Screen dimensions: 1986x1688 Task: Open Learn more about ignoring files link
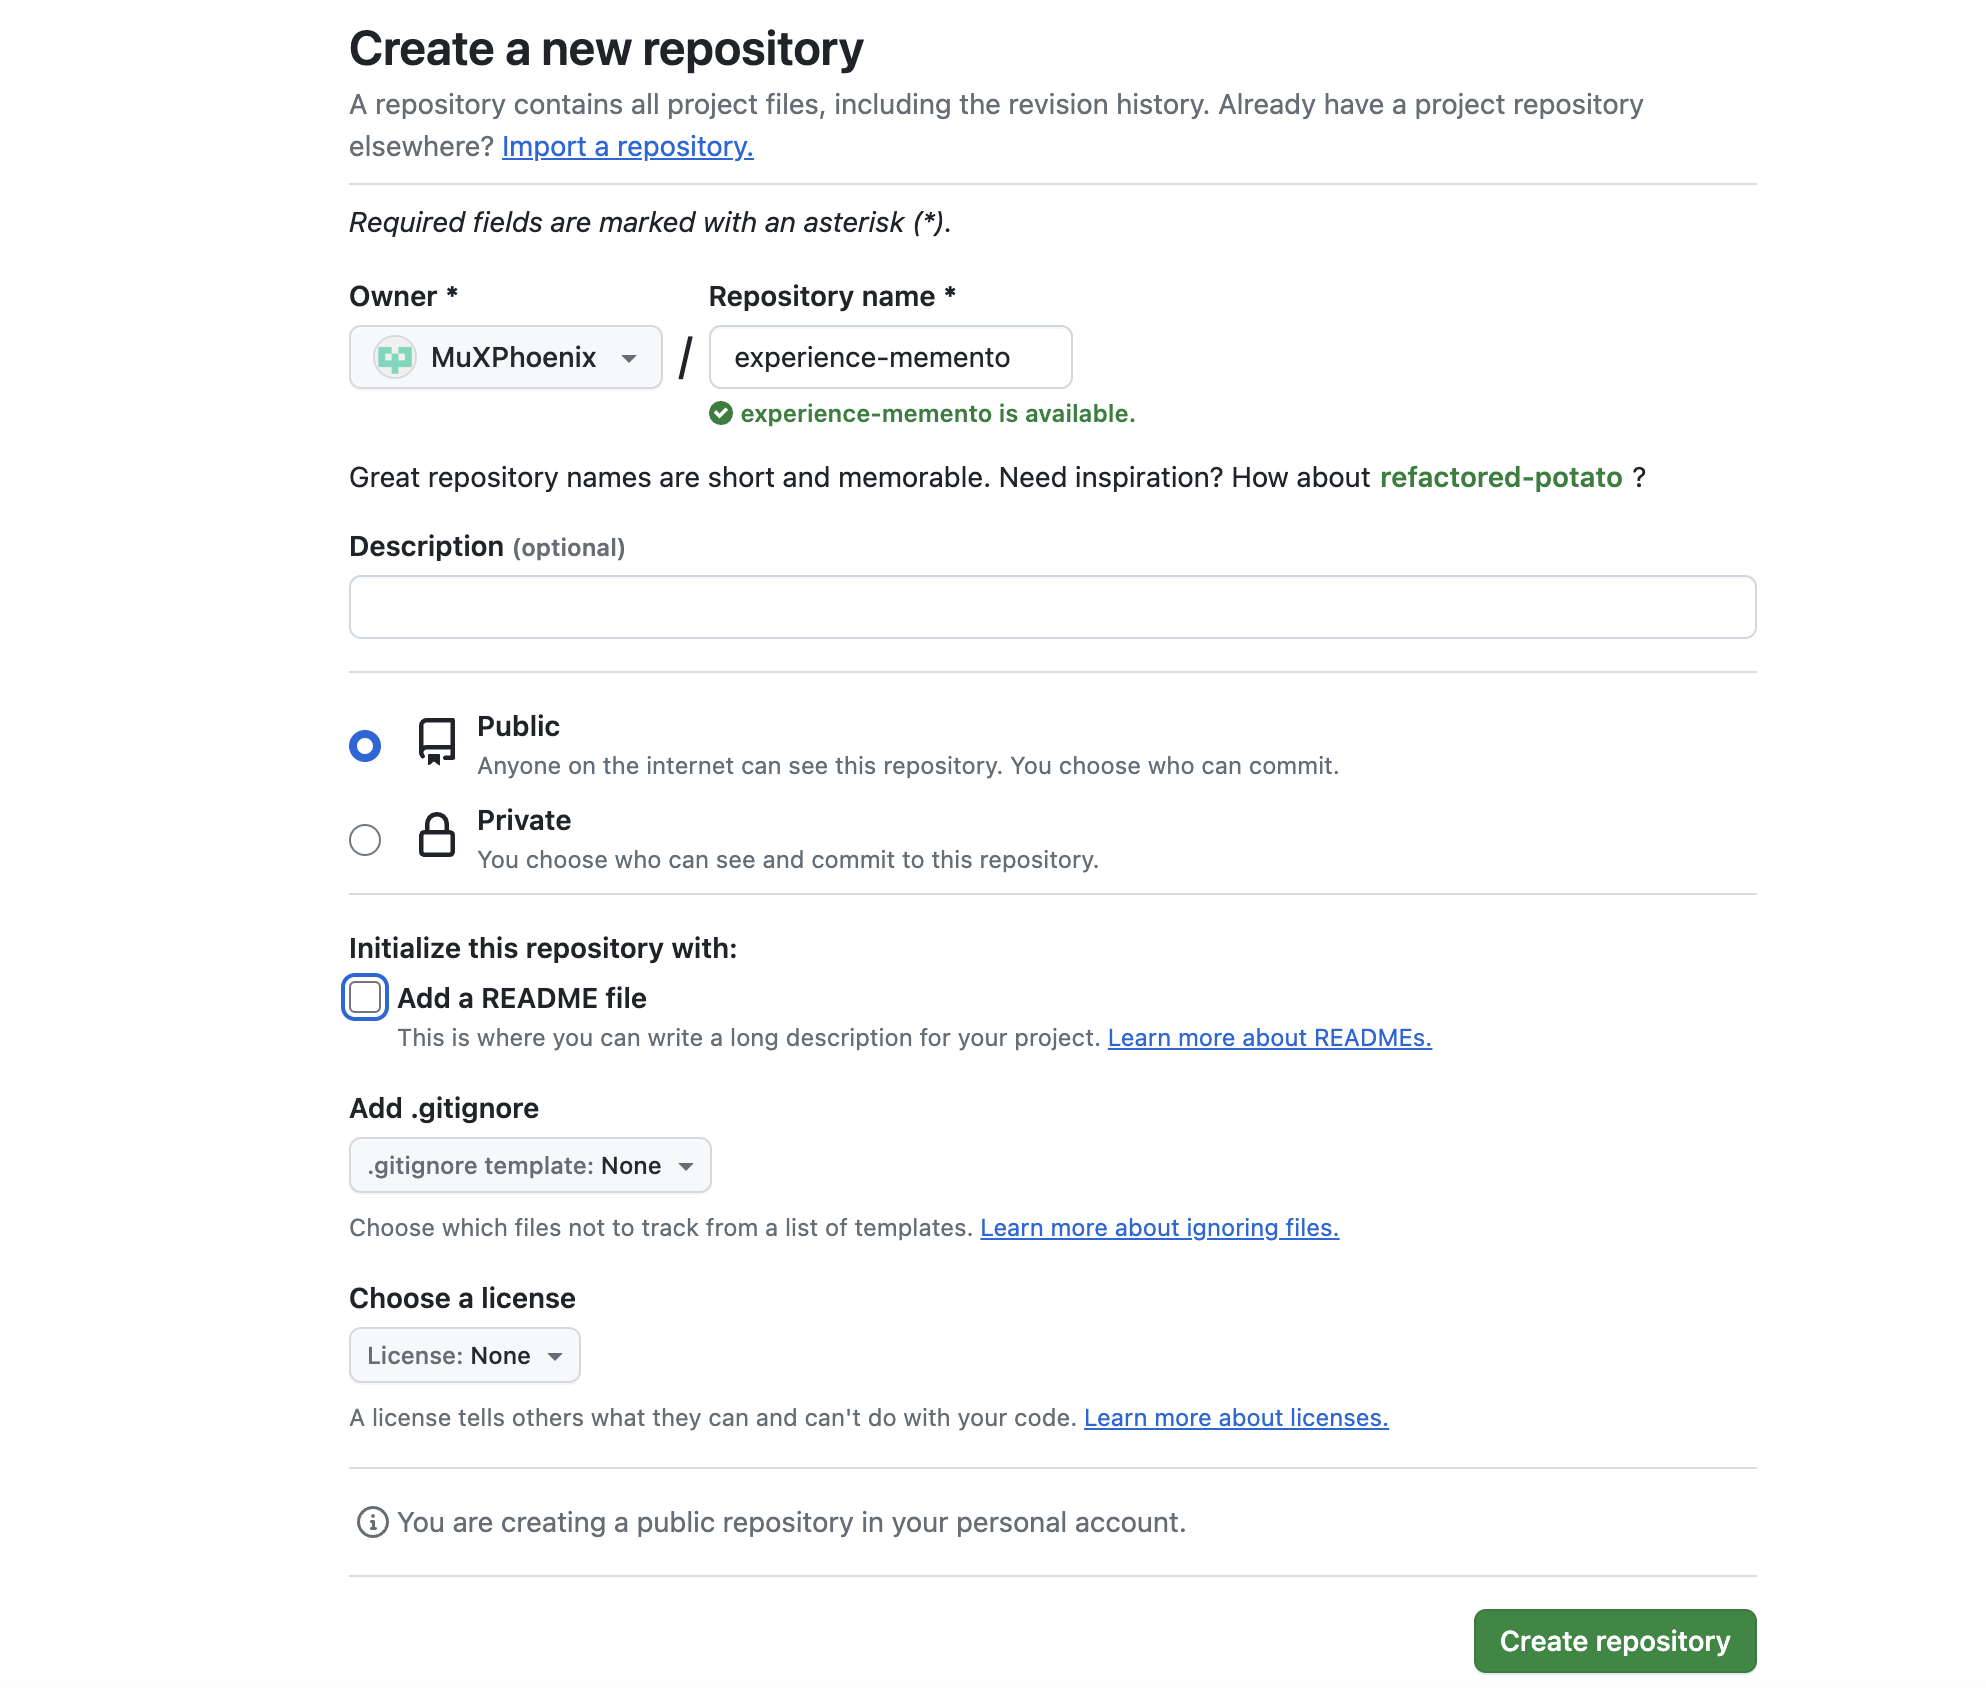point(1160,1228)
